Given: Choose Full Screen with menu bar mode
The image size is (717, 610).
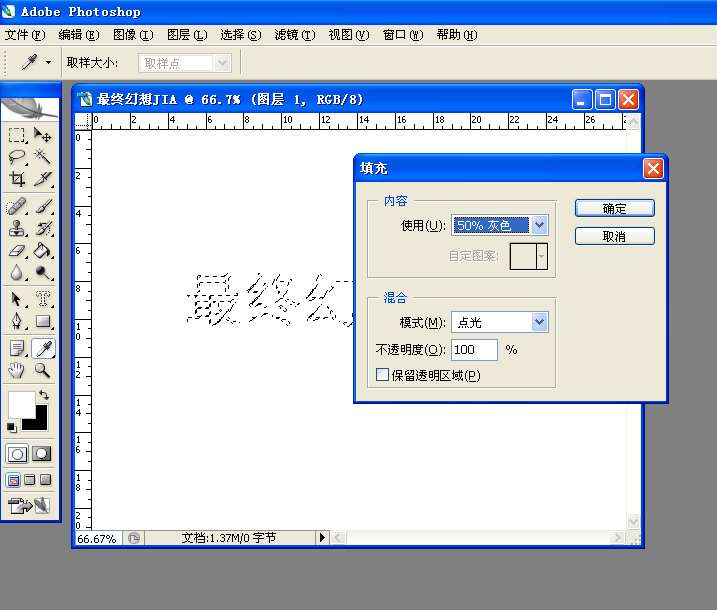Looking at the screenshot, I should (x=30, y=480).
